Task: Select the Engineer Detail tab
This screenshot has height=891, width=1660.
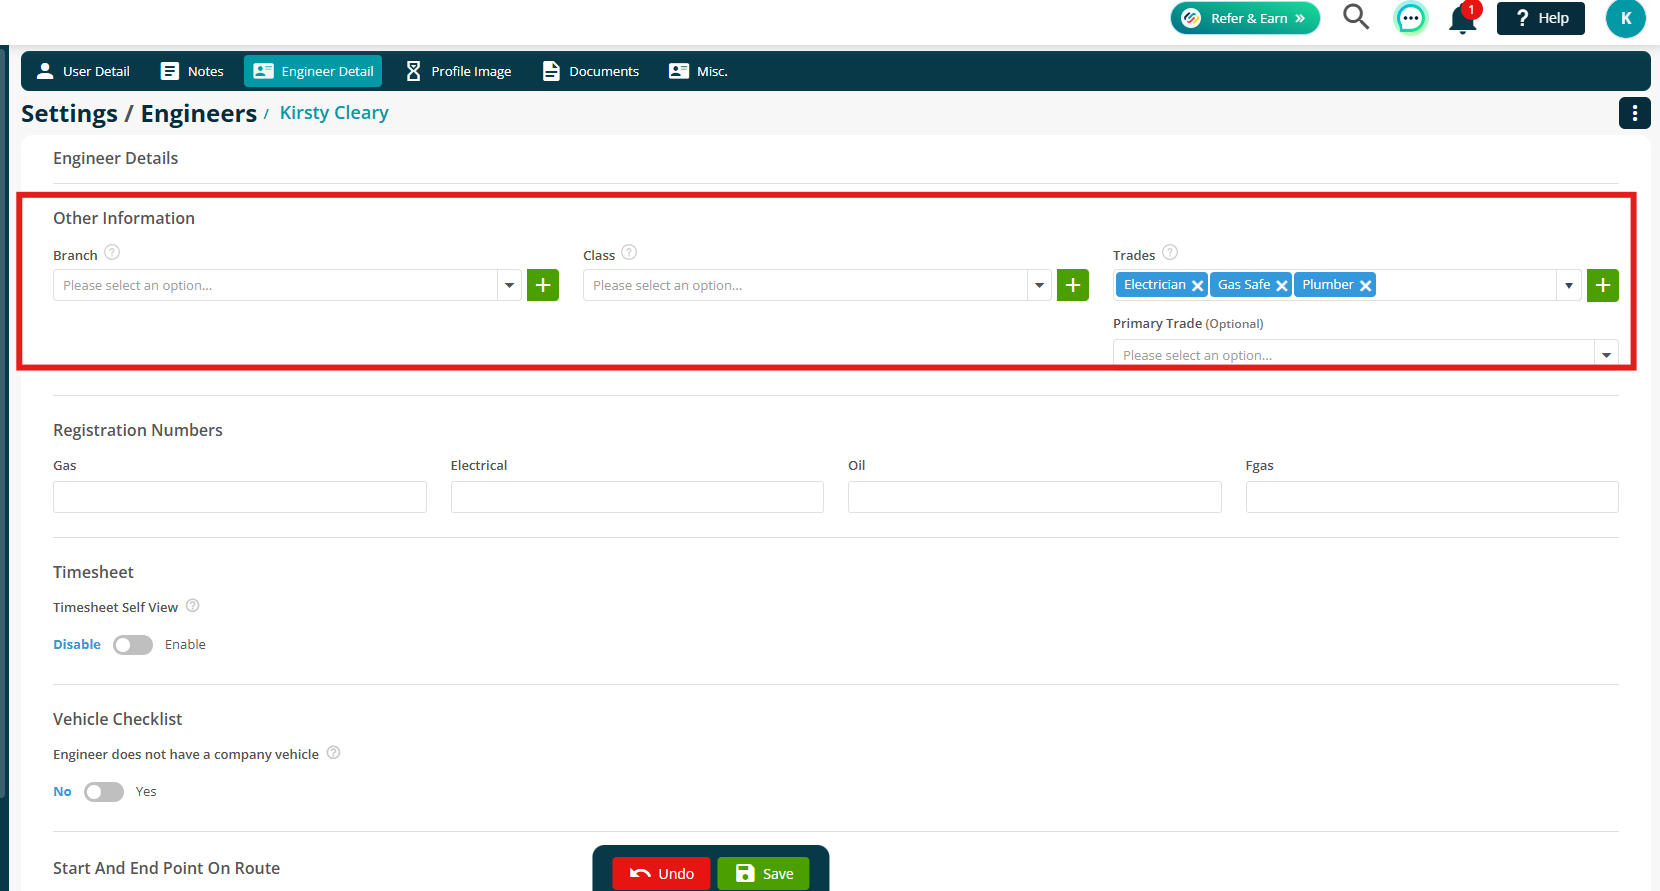Action: (x=313, y=71)
